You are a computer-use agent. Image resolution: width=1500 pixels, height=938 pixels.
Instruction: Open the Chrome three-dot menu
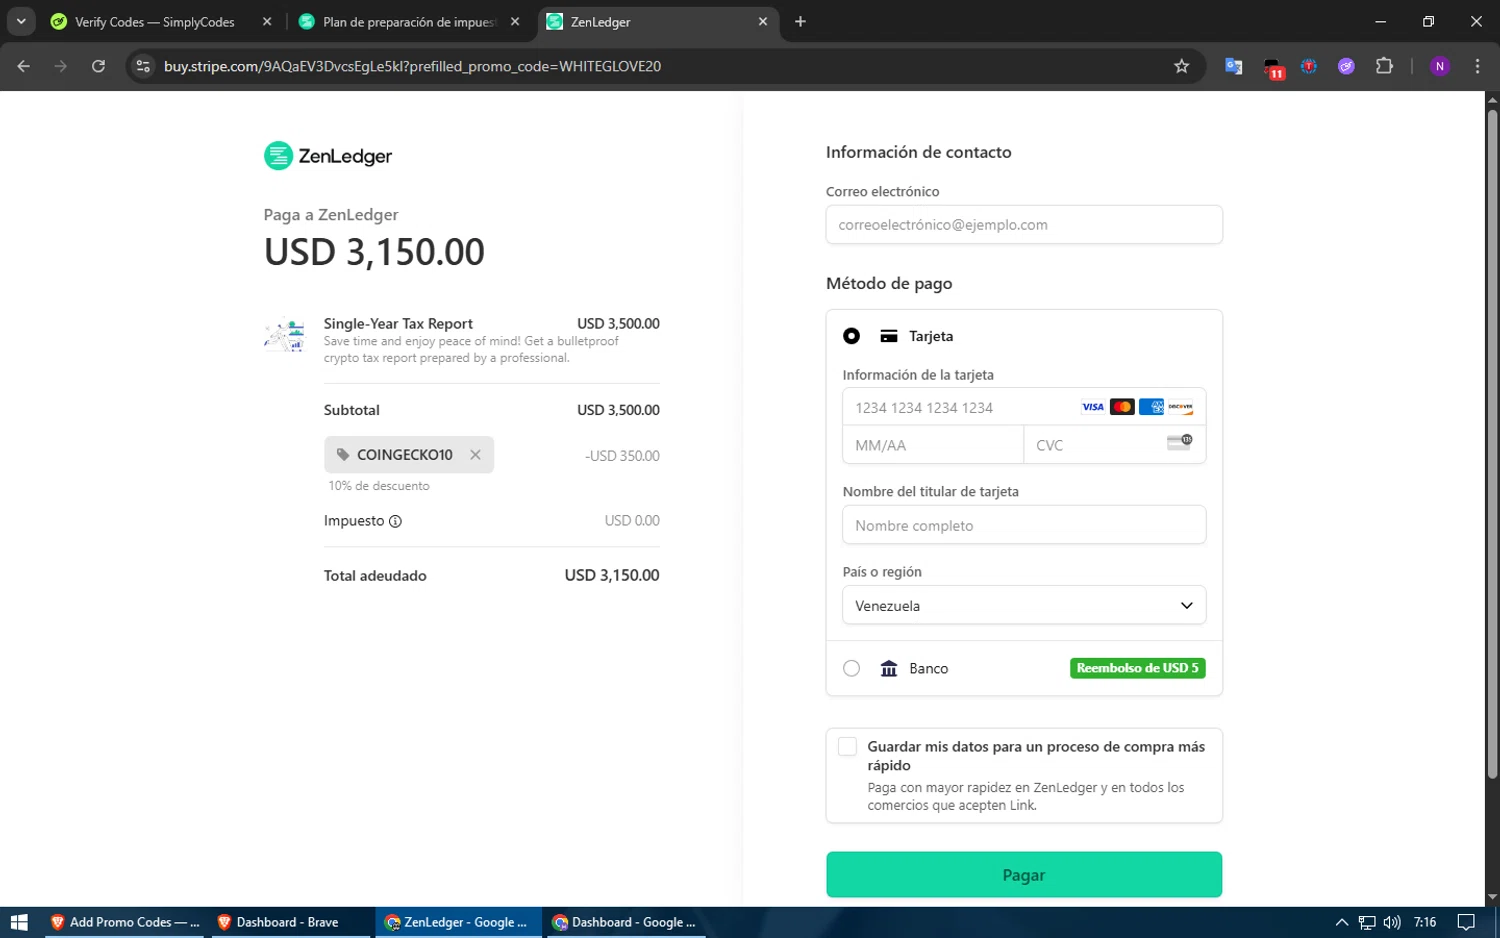(1477, 66)
